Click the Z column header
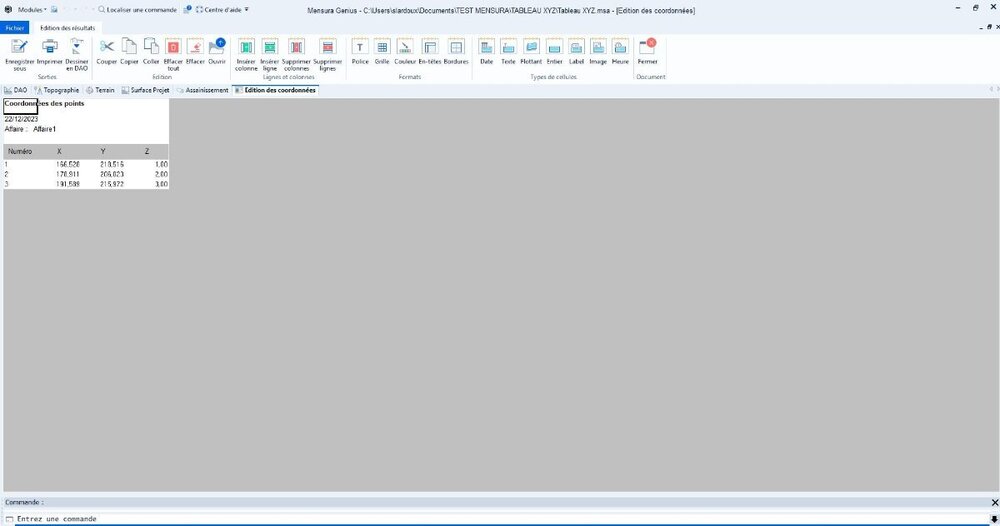The width and height of the screenshot is (1000, 526). [147, 152]
